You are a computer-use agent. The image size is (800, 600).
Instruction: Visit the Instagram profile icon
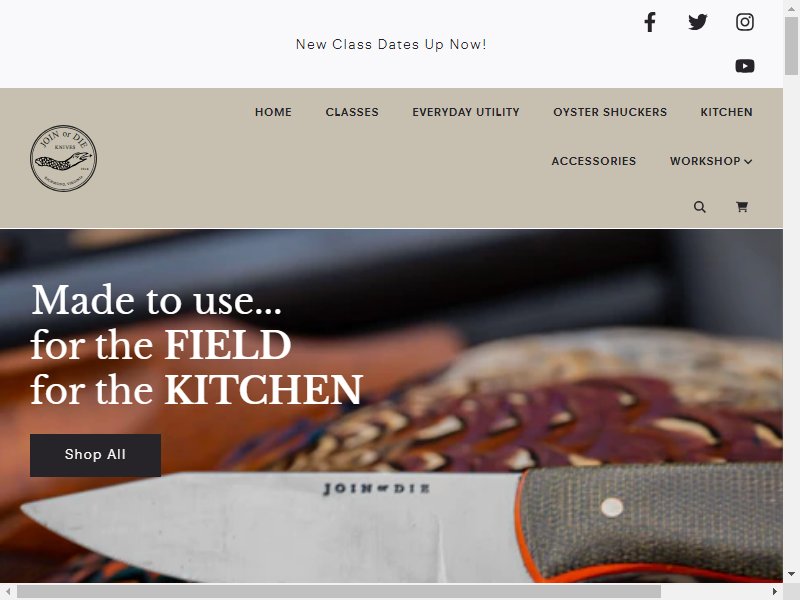744,22
